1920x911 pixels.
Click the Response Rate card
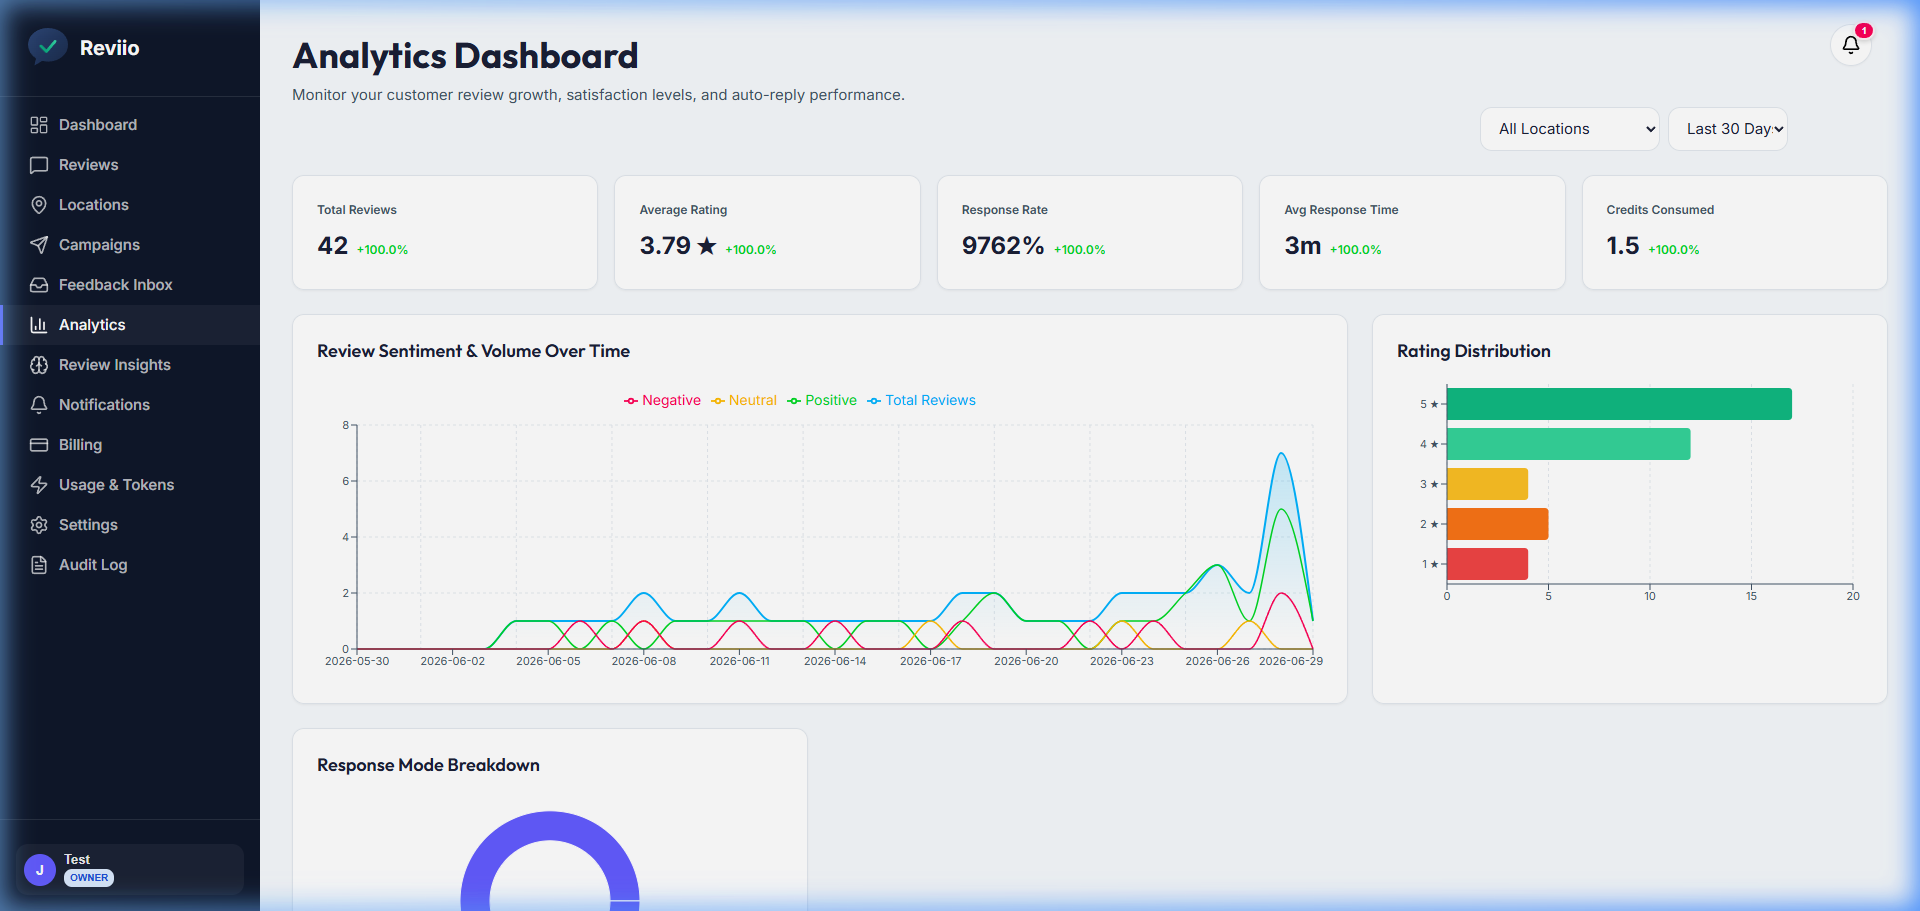(x=1090, y=233)
